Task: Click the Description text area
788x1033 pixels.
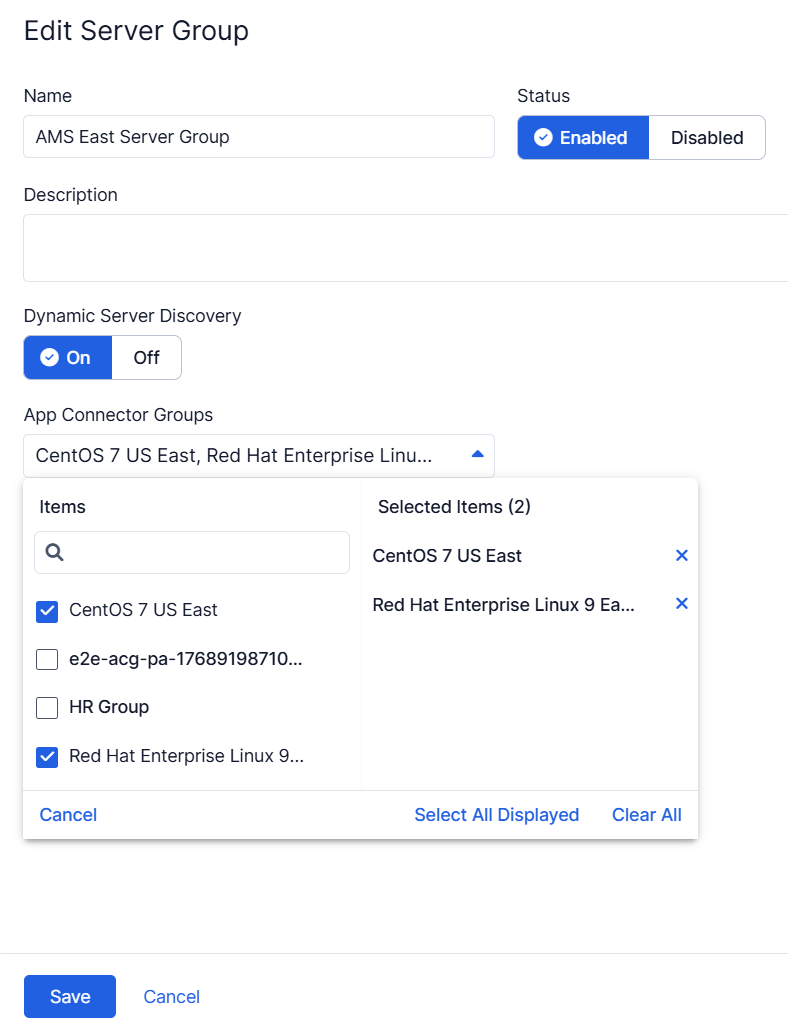Action: [x=406, y=248]
